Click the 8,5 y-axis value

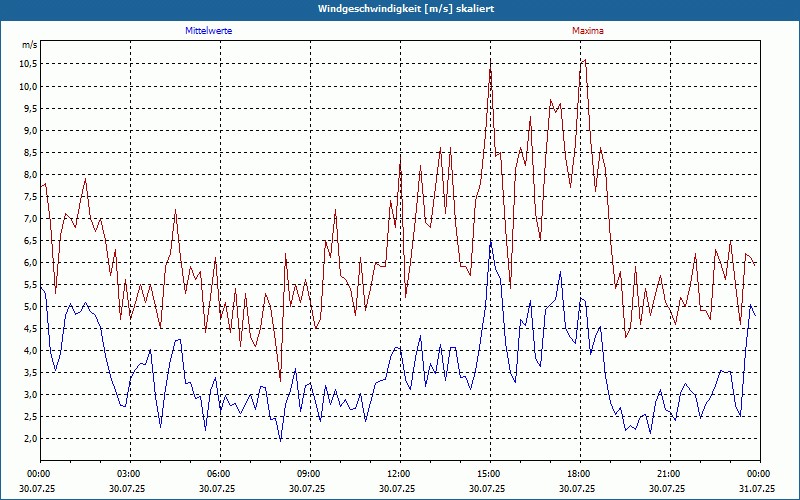[x=30, y=152]
